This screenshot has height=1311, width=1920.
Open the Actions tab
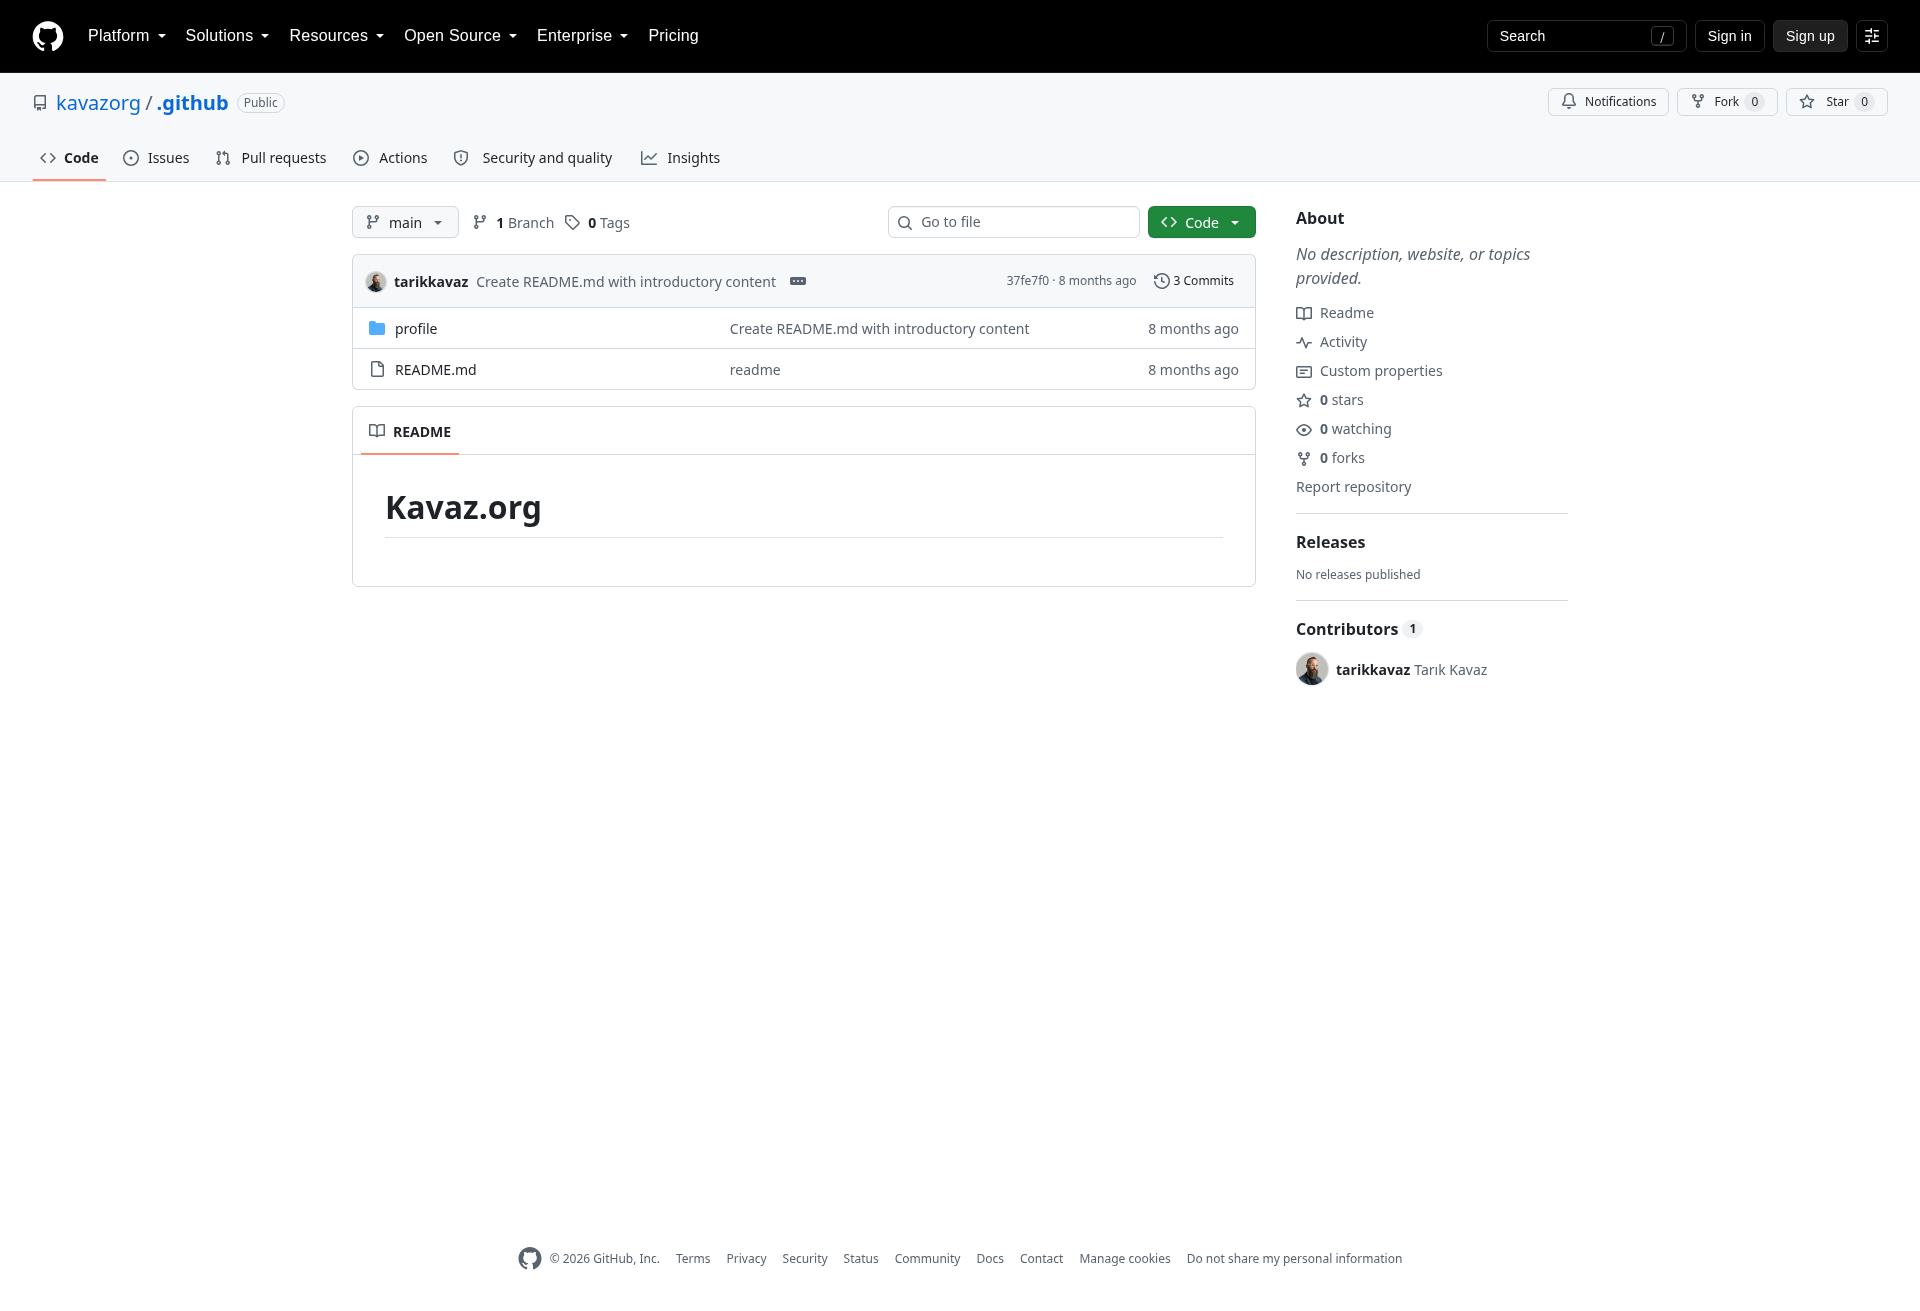(x=390, y=158)
